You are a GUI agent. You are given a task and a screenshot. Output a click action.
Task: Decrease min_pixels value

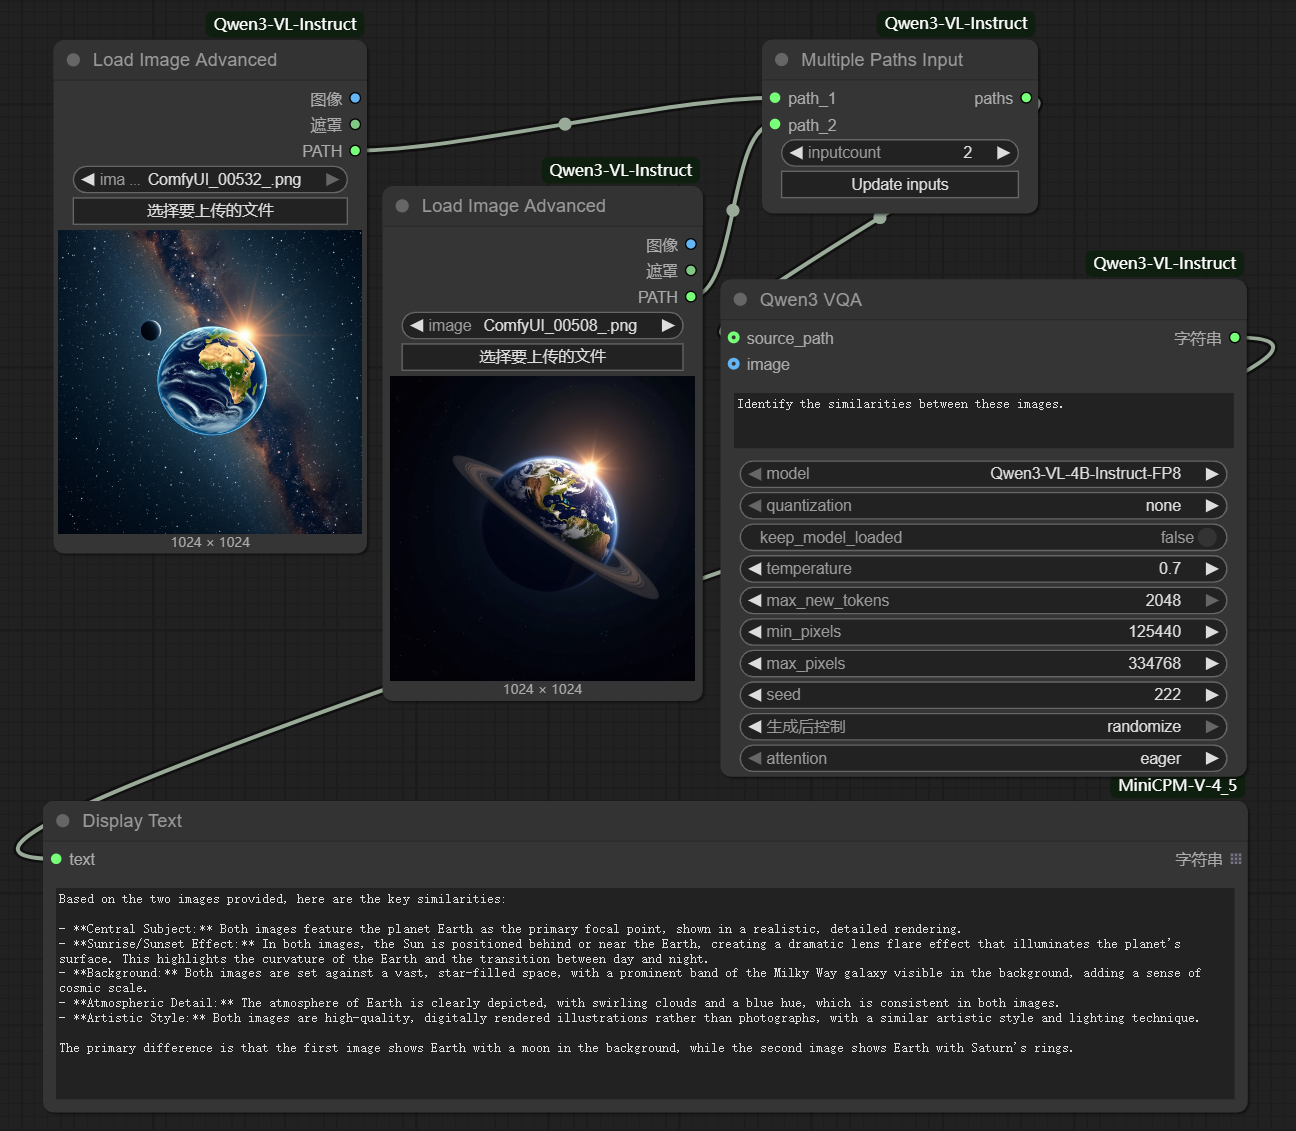[755, 632]
